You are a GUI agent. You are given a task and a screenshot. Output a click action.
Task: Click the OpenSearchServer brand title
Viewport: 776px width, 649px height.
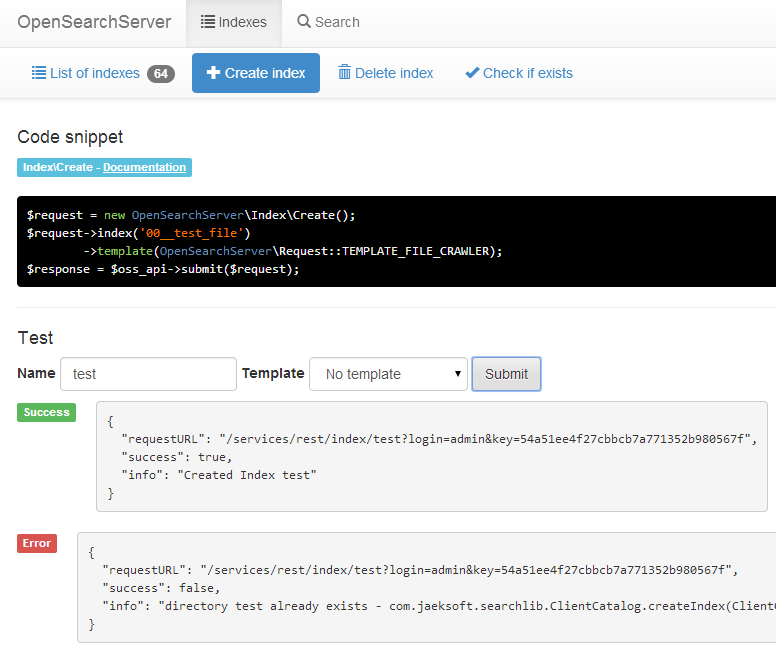pyautogui.click(x=94, y=22)
